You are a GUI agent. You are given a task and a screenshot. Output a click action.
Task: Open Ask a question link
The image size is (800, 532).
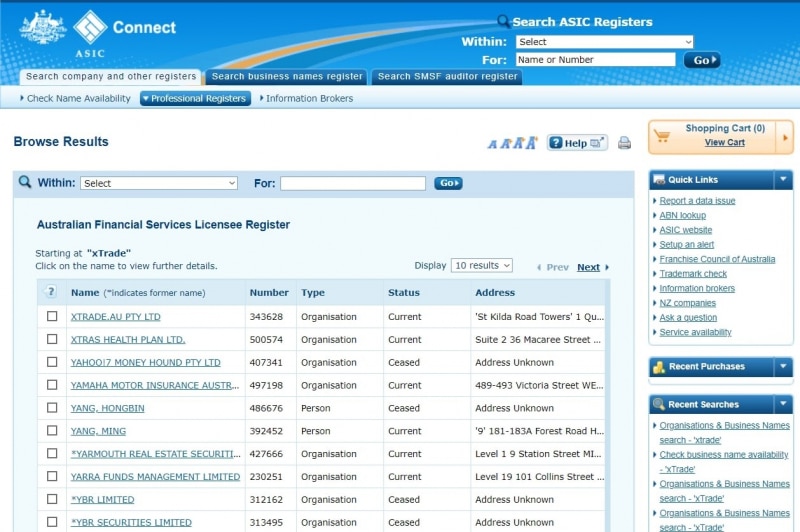688,318
